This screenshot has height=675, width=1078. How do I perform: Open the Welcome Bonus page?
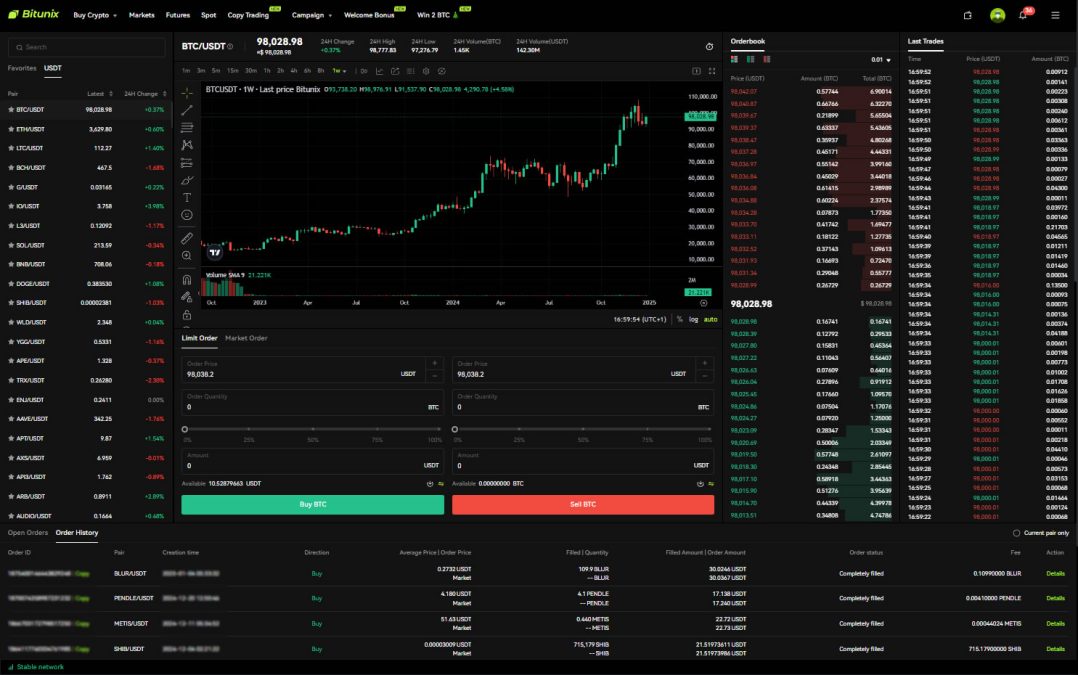pyautogui.click(x=369, y=15)
